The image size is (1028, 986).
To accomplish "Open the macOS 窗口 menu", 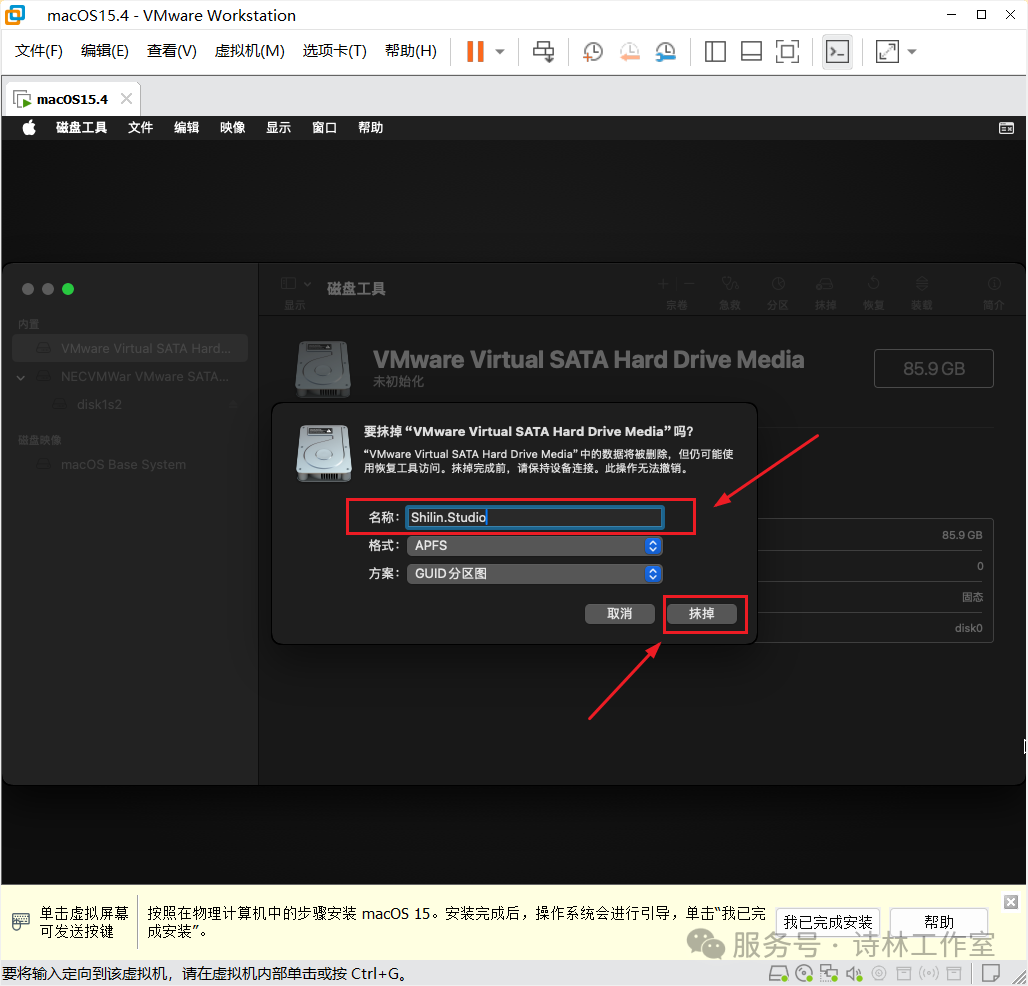I will [x=325, y=127].
